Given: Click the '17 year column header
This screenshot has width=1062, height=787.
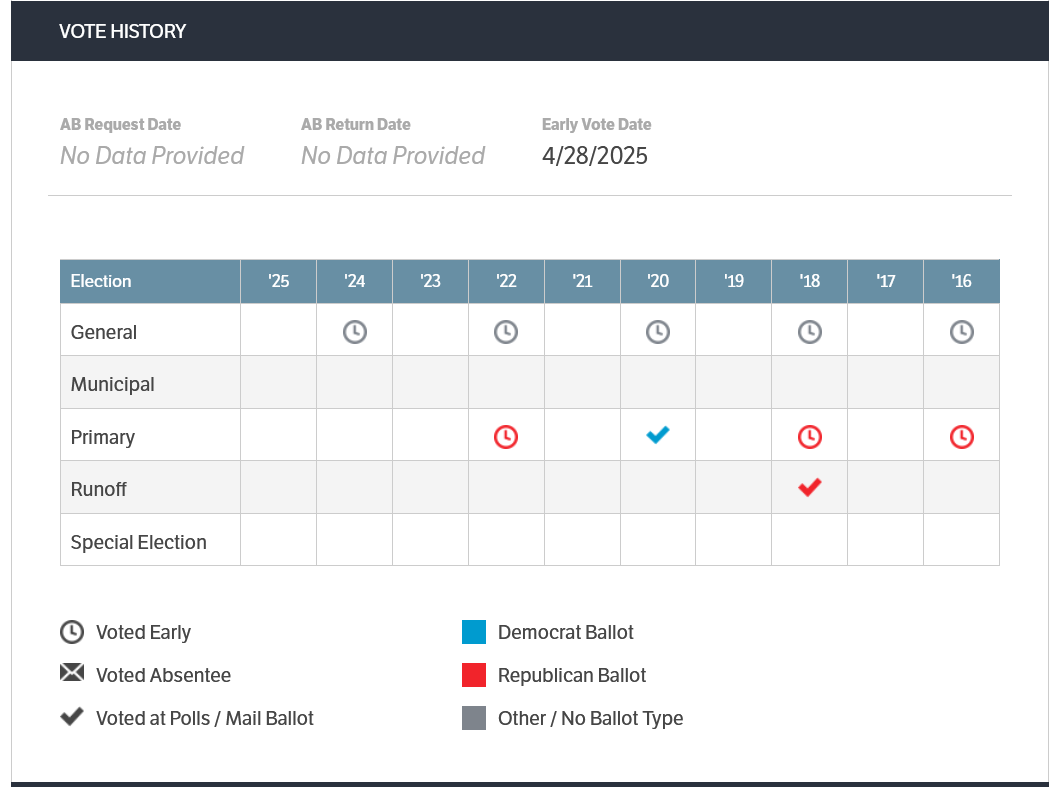Looking at the screenshot, I should 885,281.
